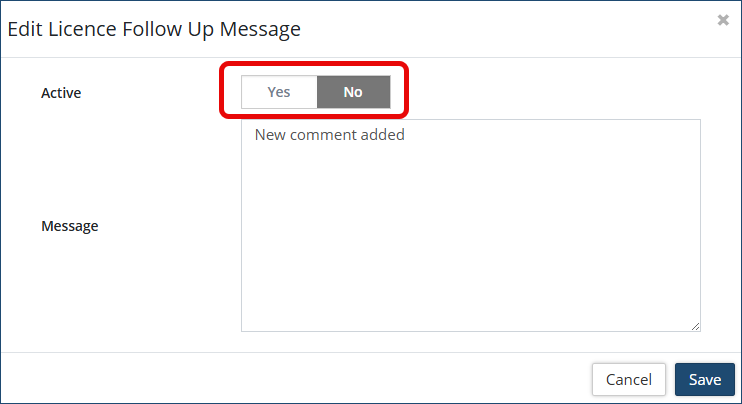This screenshot has height=404, width=742.
Task: Click the Edit Licence Follow Up Message title
Action: (154, 29)
